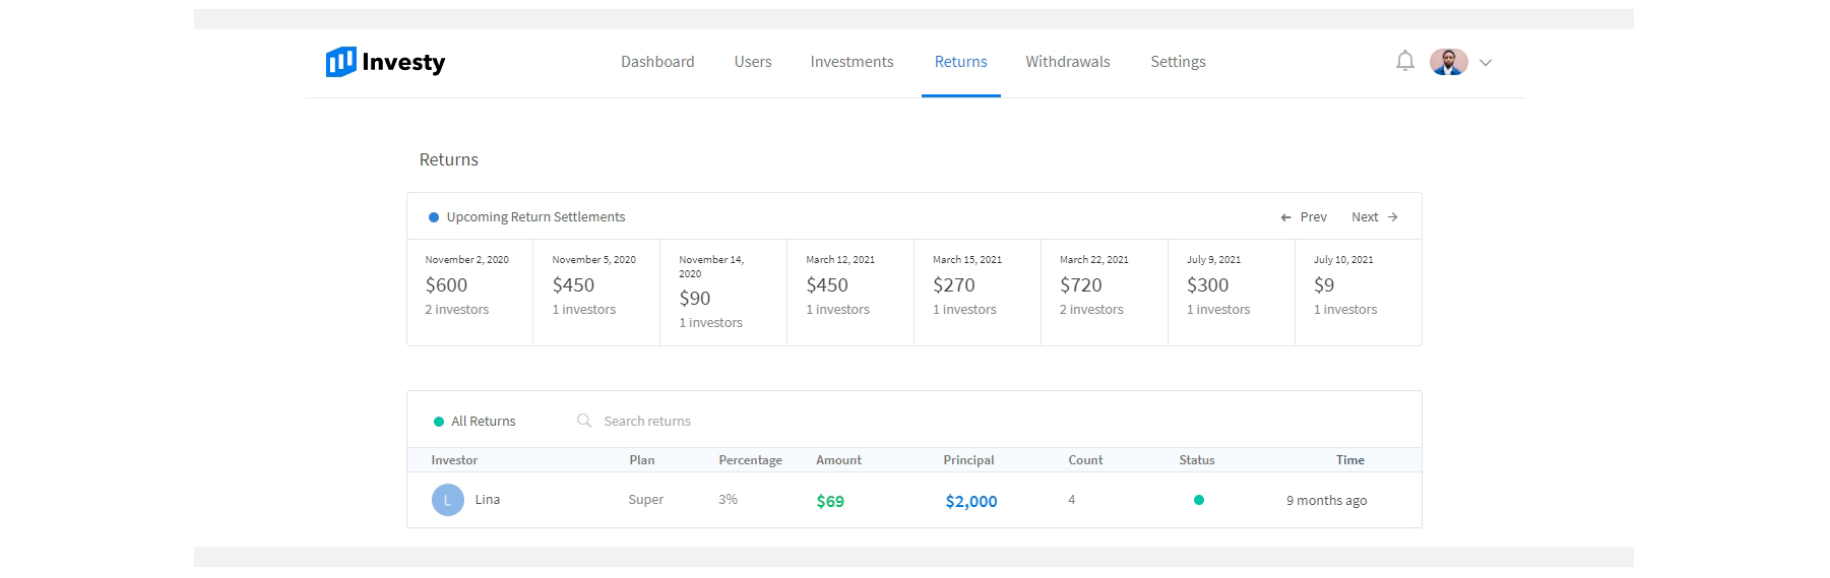The height and width of the screenshot is (578, 1830).
Task: Go to previous settlements with Prev
Action: click(x=1304, y=217)
